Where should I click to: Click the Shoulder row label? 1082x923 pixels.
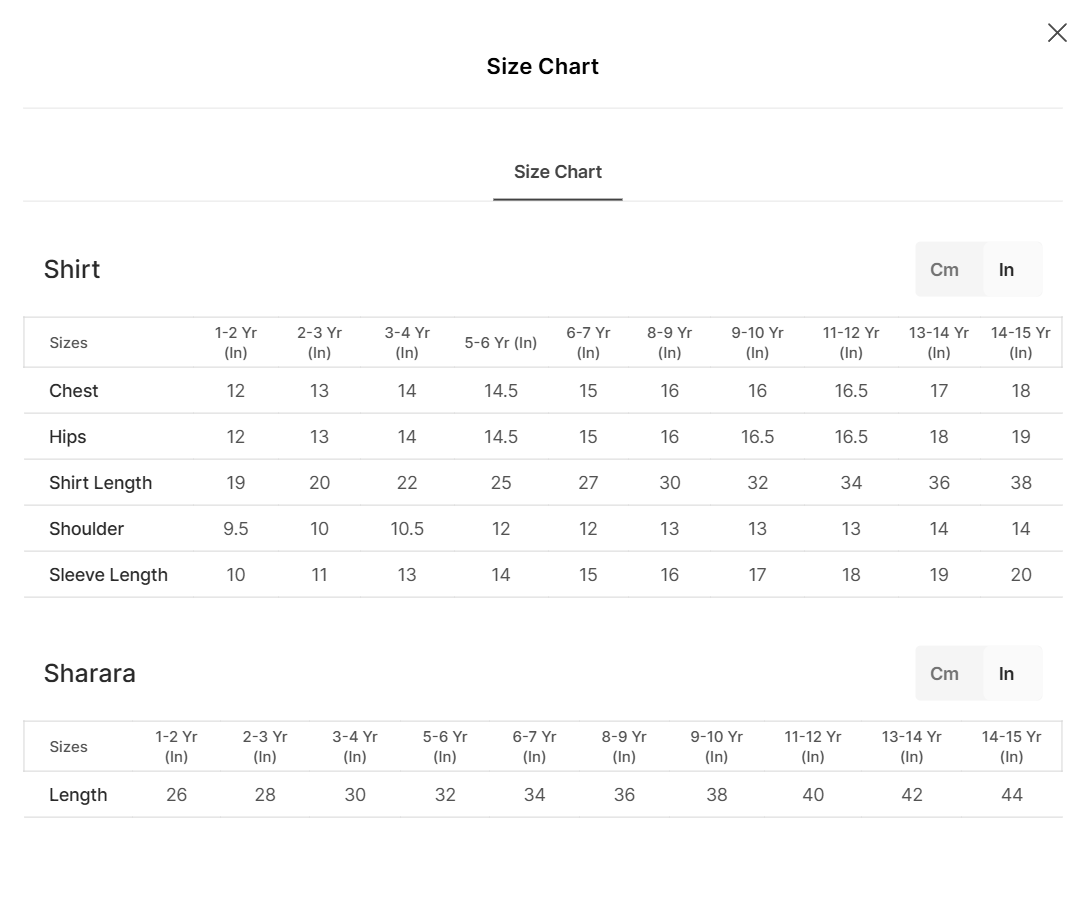click(86, 529)
